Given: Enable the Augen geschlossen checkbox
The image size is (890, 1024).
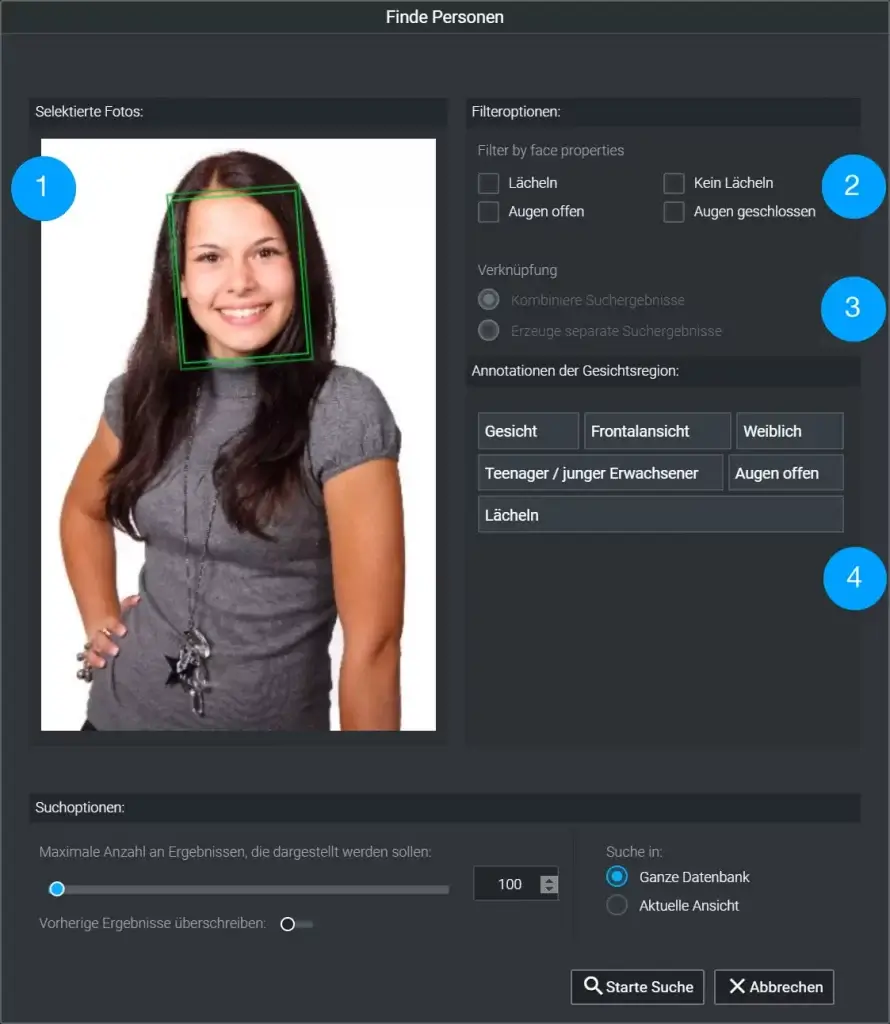Looking at the screenshot, I should (x=674, y=212).
